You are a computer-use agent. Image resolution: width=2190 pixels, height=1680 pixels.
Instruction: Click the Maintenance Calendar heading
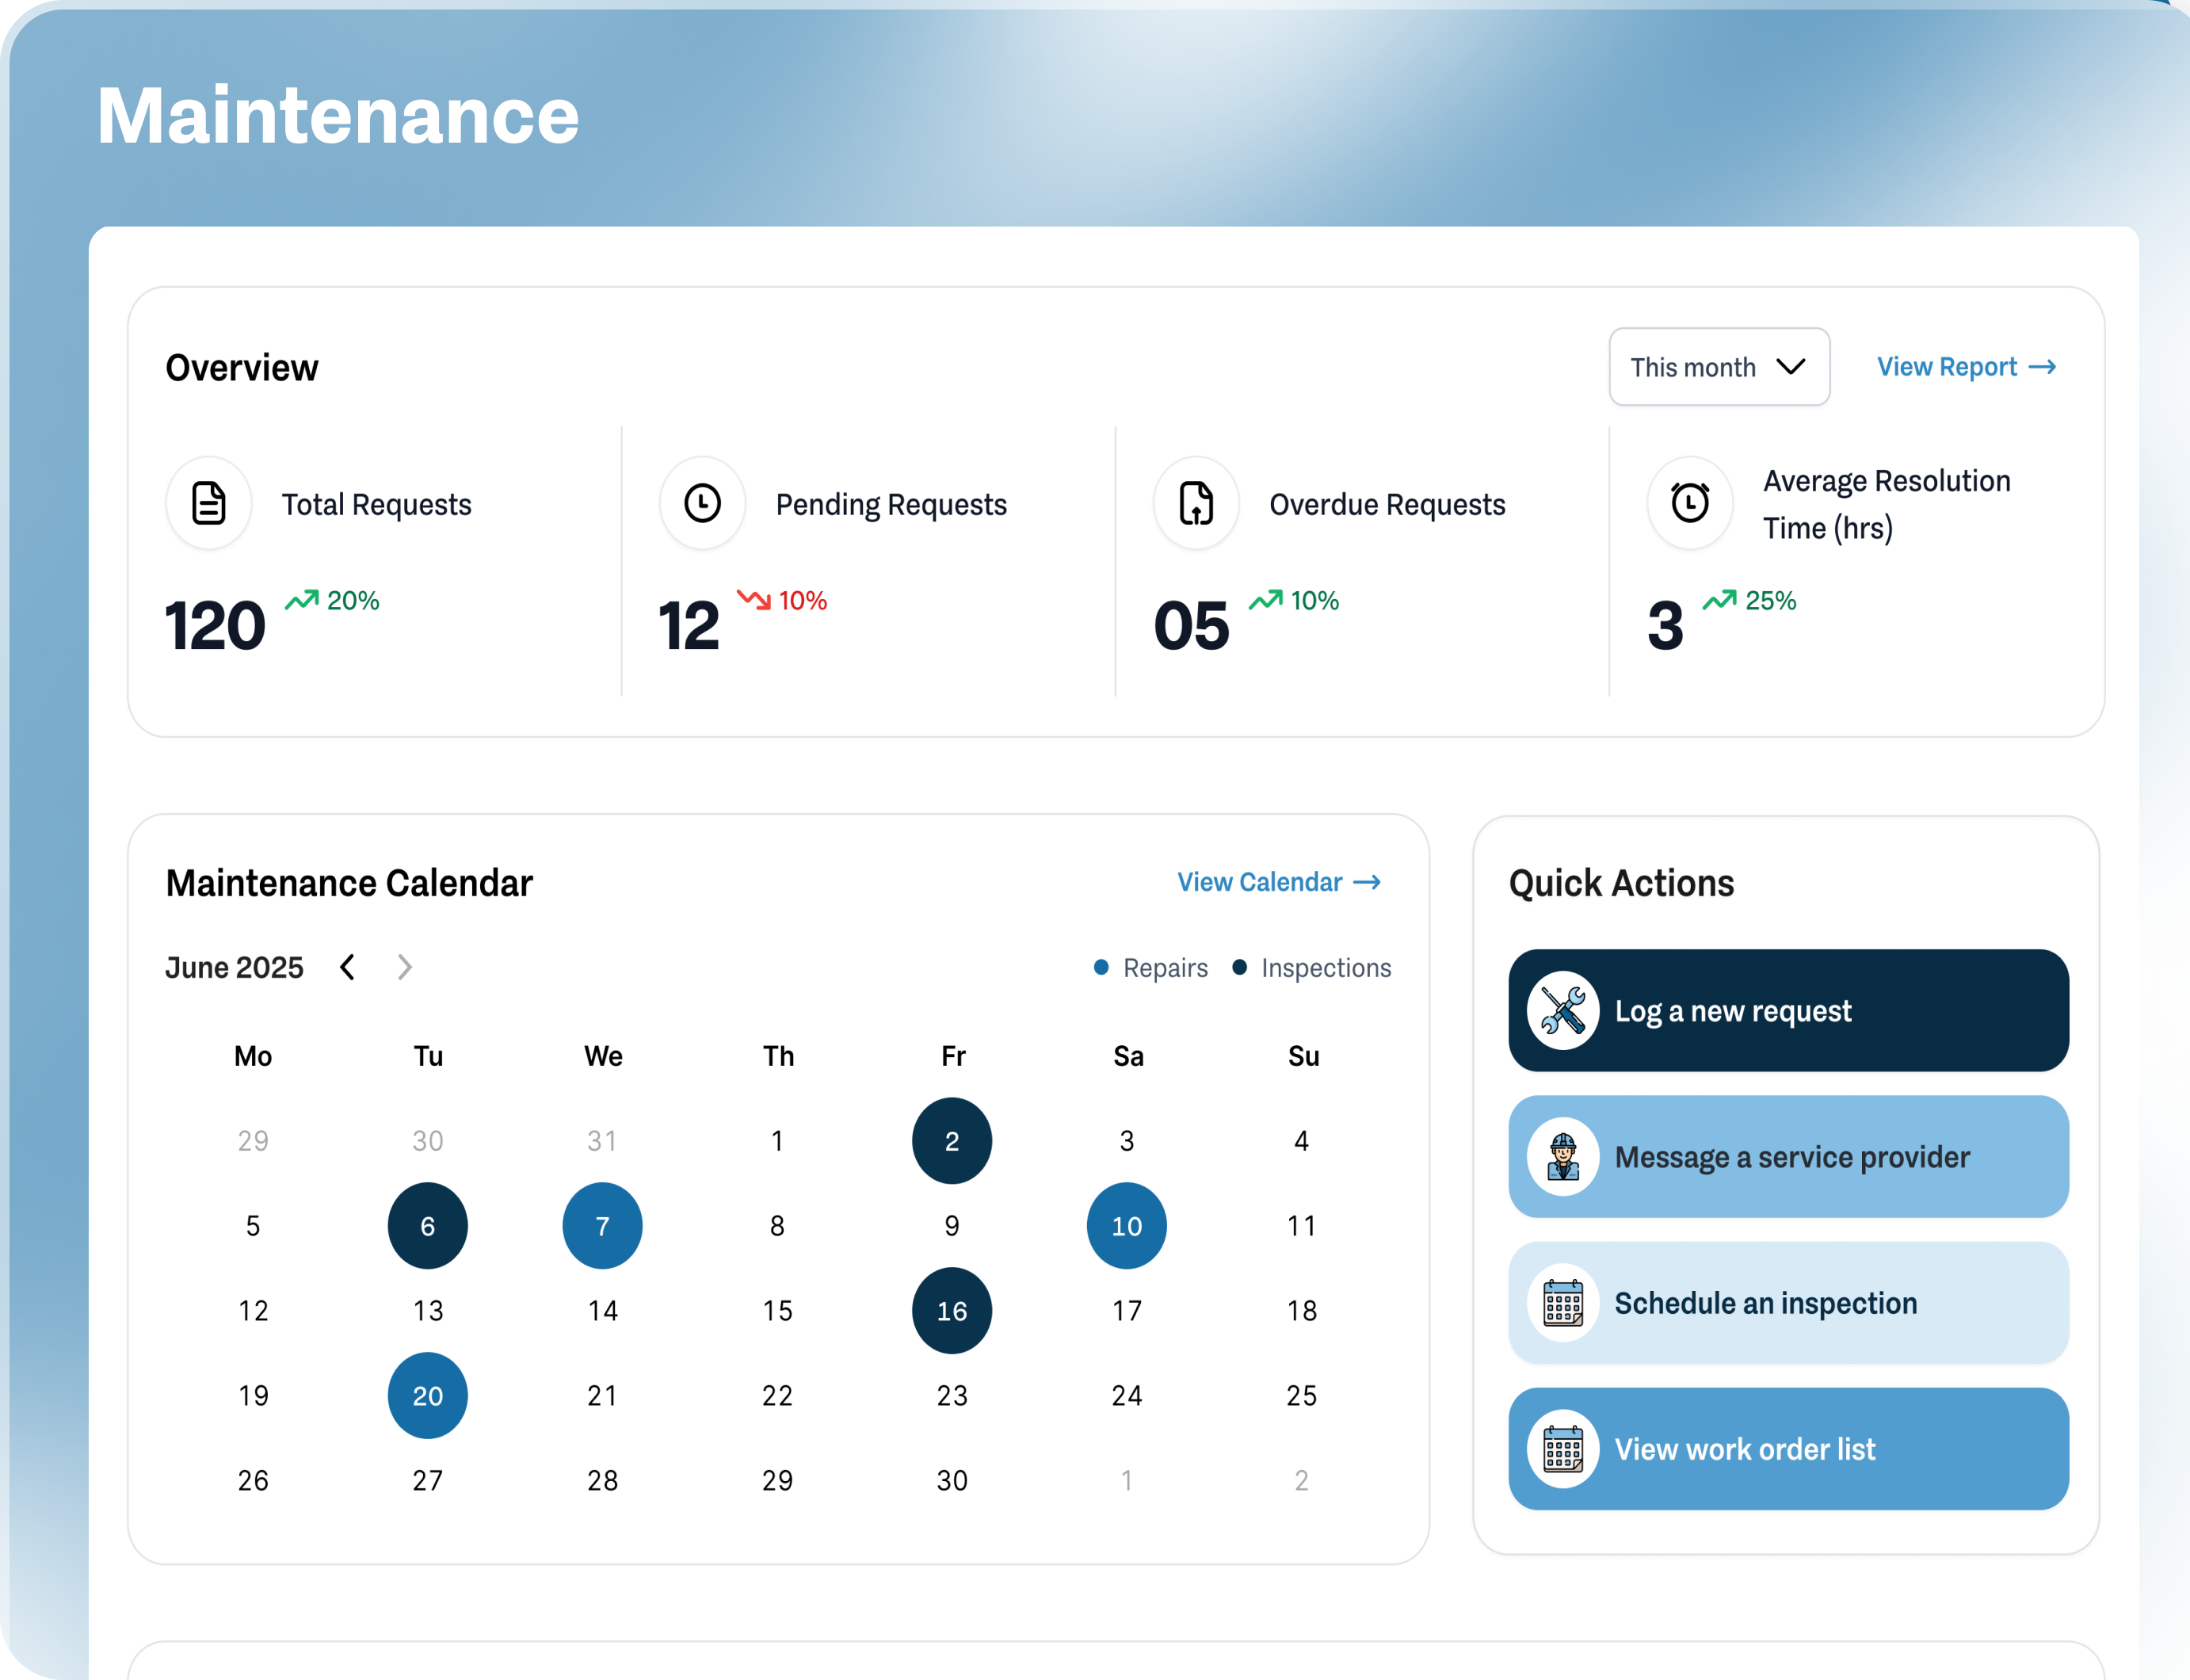349,883
